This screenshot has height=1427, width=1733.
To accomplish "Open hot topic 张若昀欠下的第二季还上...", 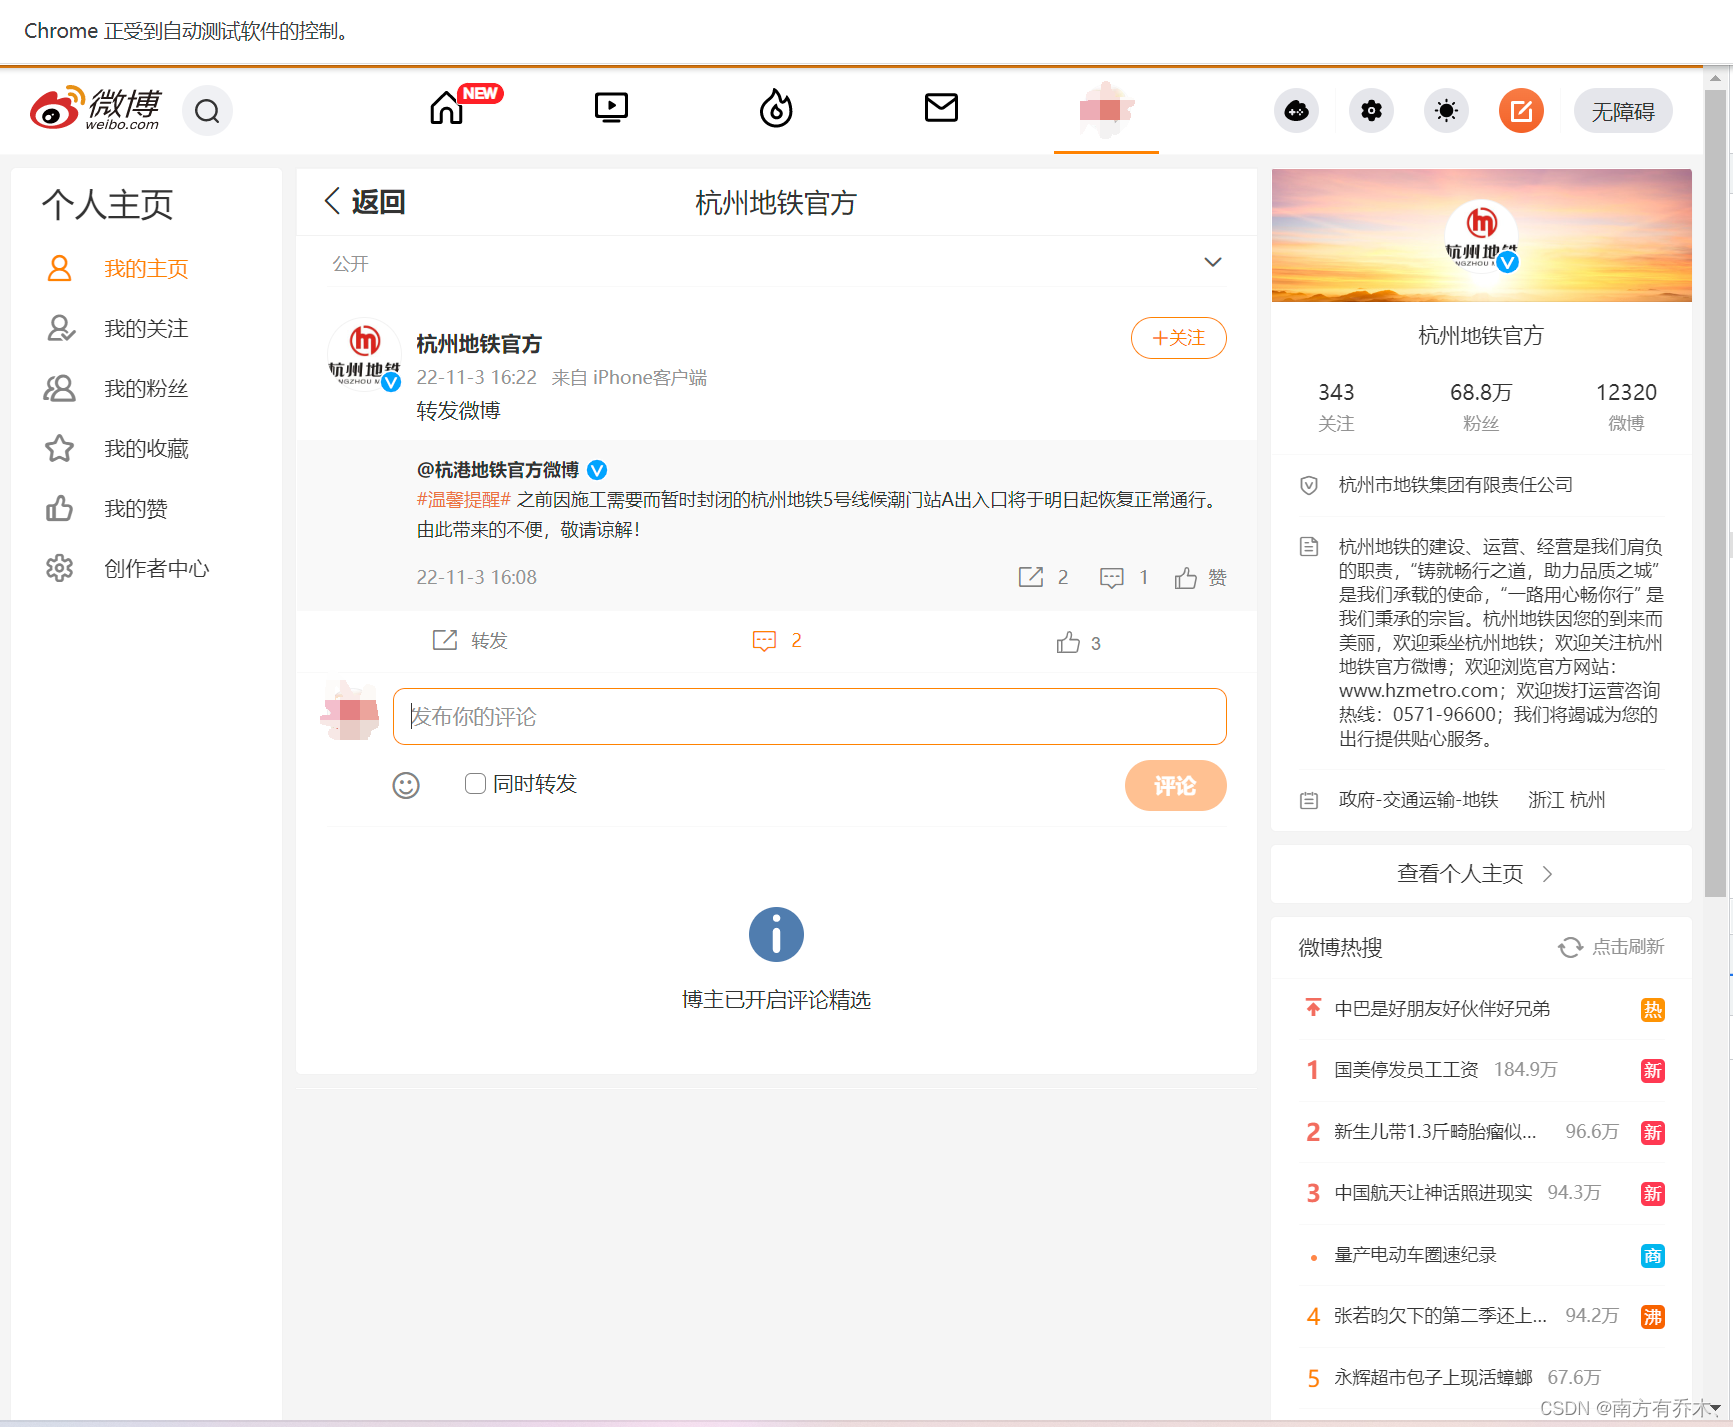I will (1440, 1316).
